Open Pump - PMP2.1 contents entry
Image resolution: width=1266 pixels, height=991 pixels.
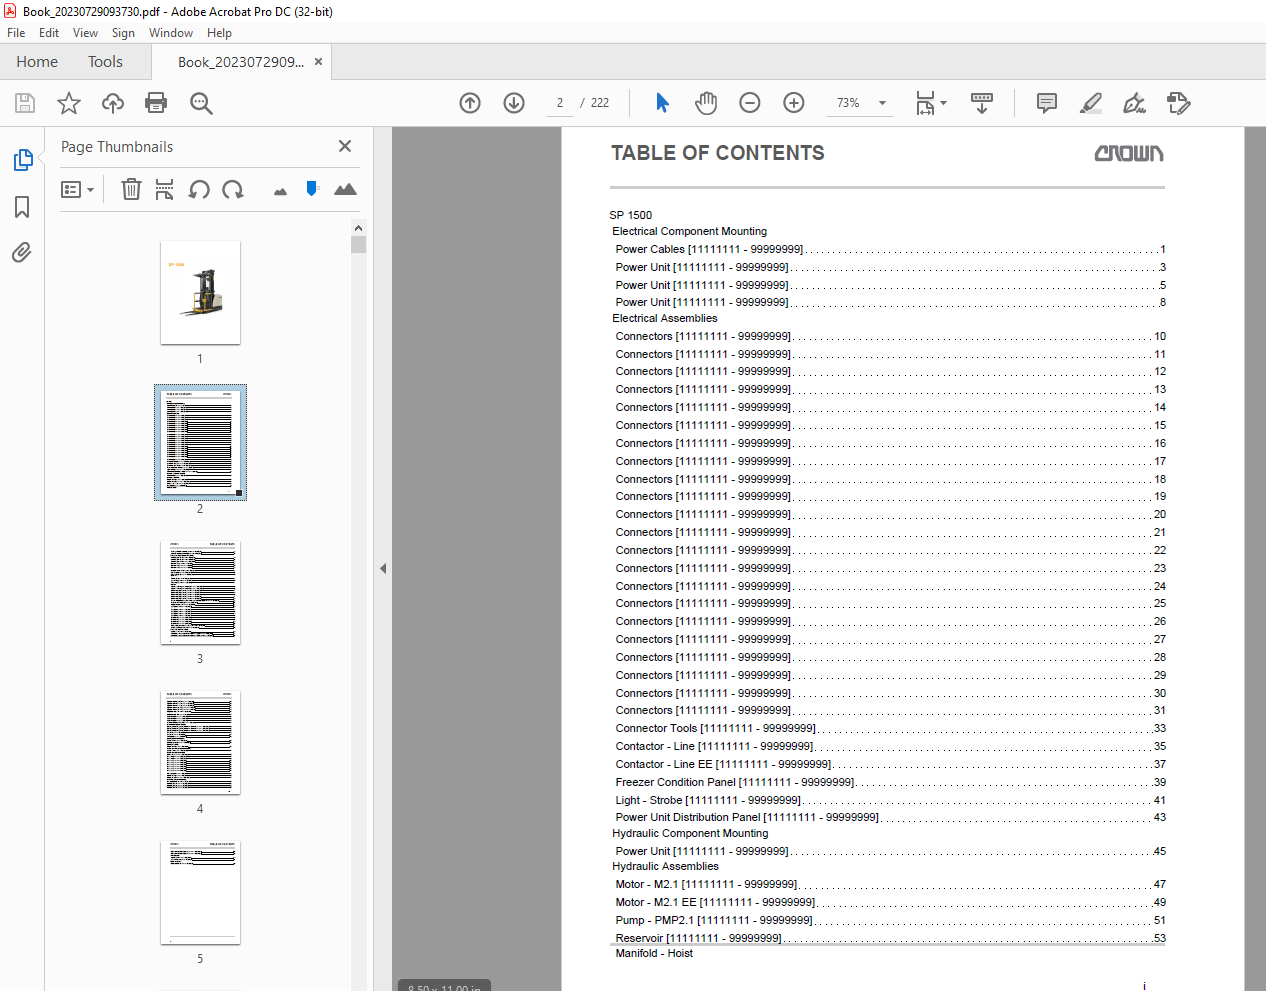[889, 920]
